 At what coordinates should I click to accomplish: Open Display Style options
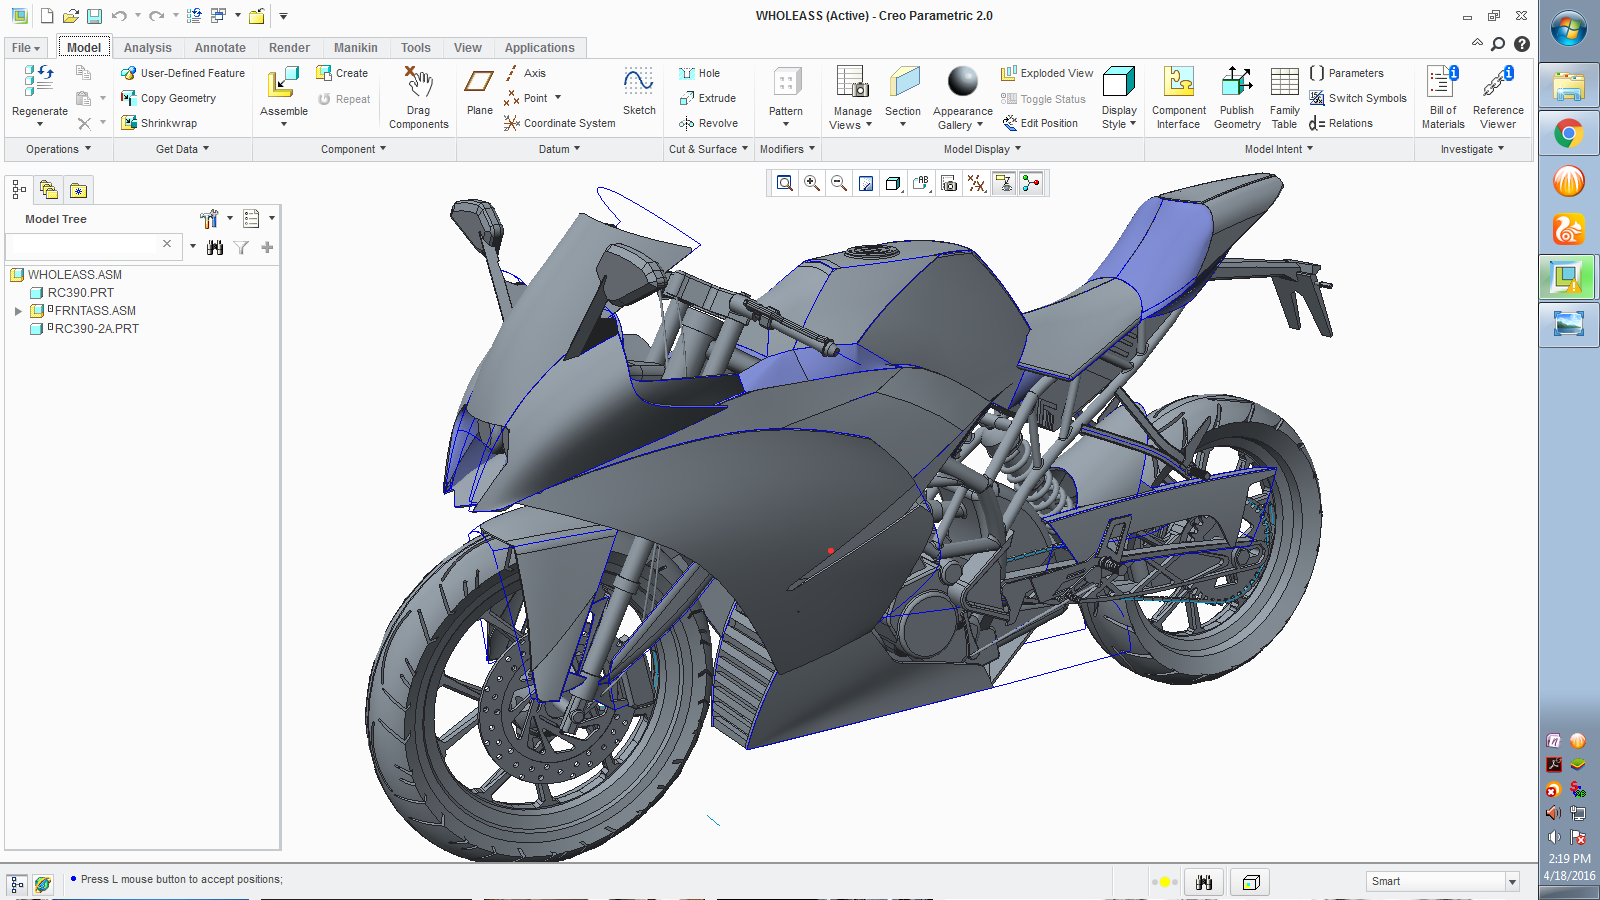point(1119,83)
